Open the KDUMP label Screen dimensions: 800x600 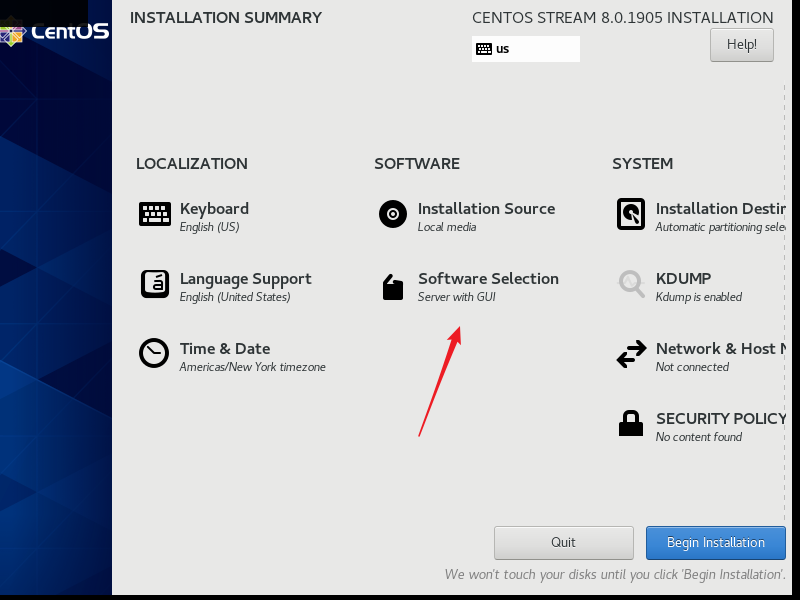[683, 279]
